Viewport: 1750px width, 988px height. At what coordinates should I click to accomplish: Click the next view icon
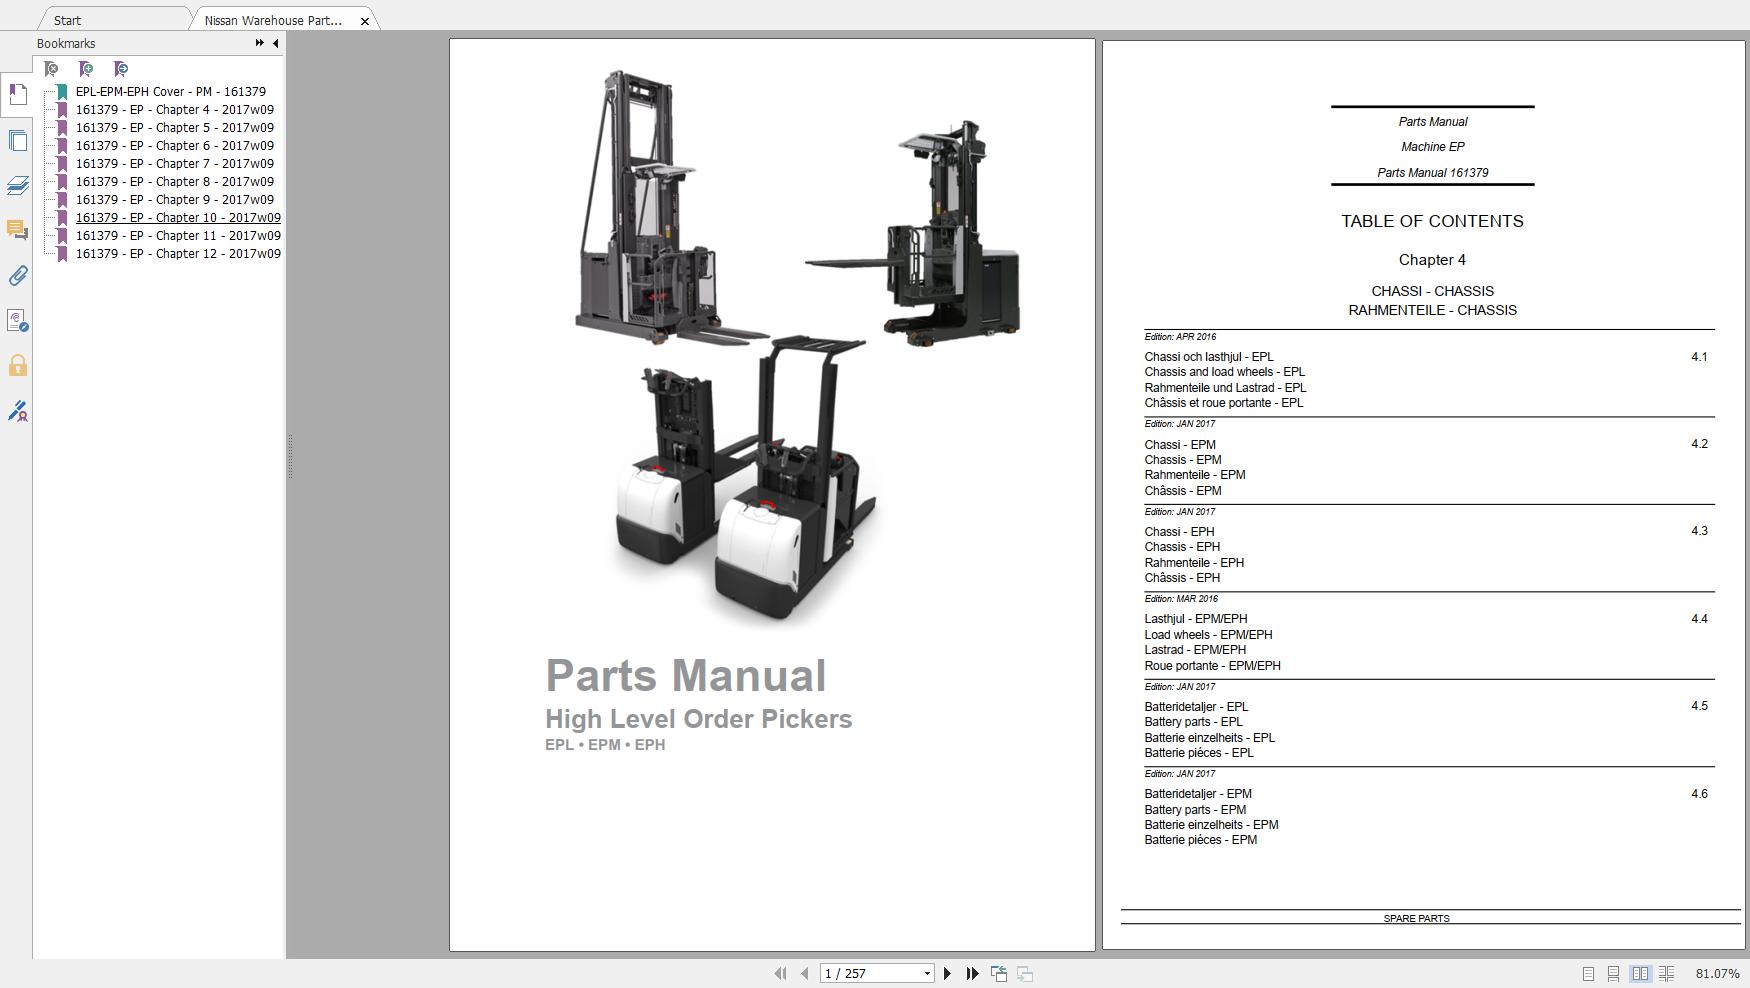(x=1025, y=973)
